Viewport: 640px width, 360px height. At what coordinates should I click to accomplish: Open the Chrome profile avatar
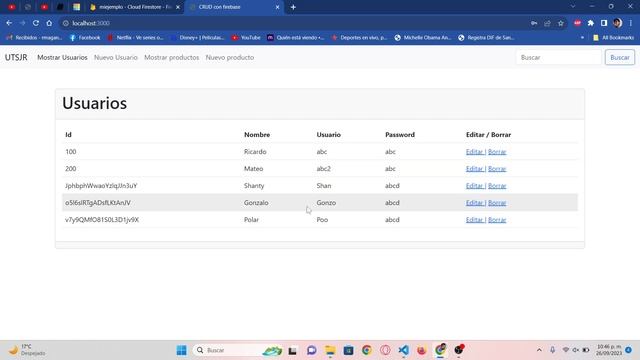pyautogui.click(x=618, y=23)
